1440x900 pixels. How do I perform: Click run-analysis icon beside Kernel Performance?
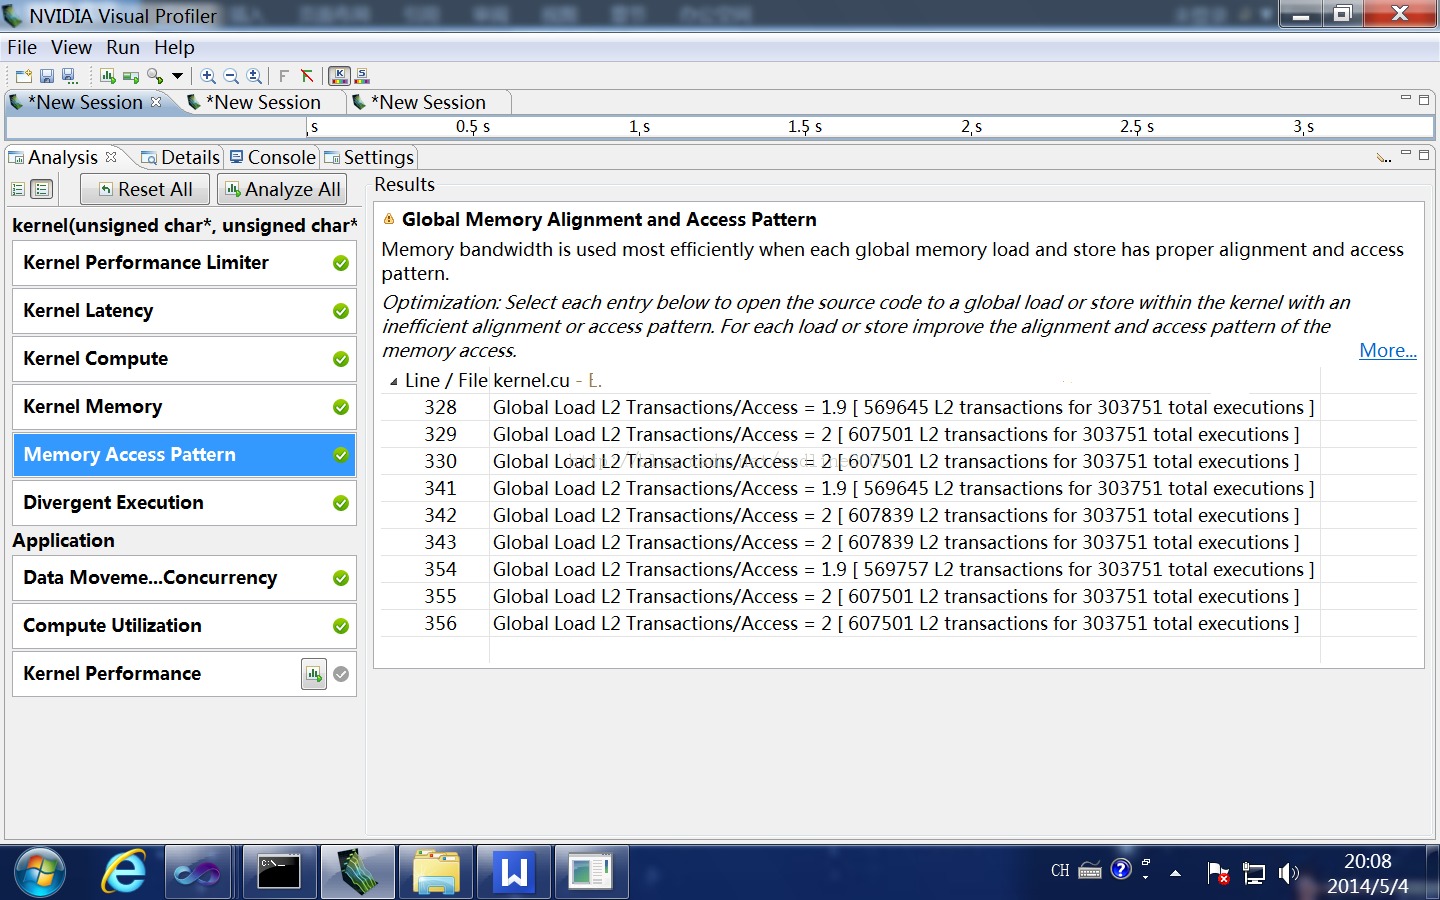[x=314, y=674]
